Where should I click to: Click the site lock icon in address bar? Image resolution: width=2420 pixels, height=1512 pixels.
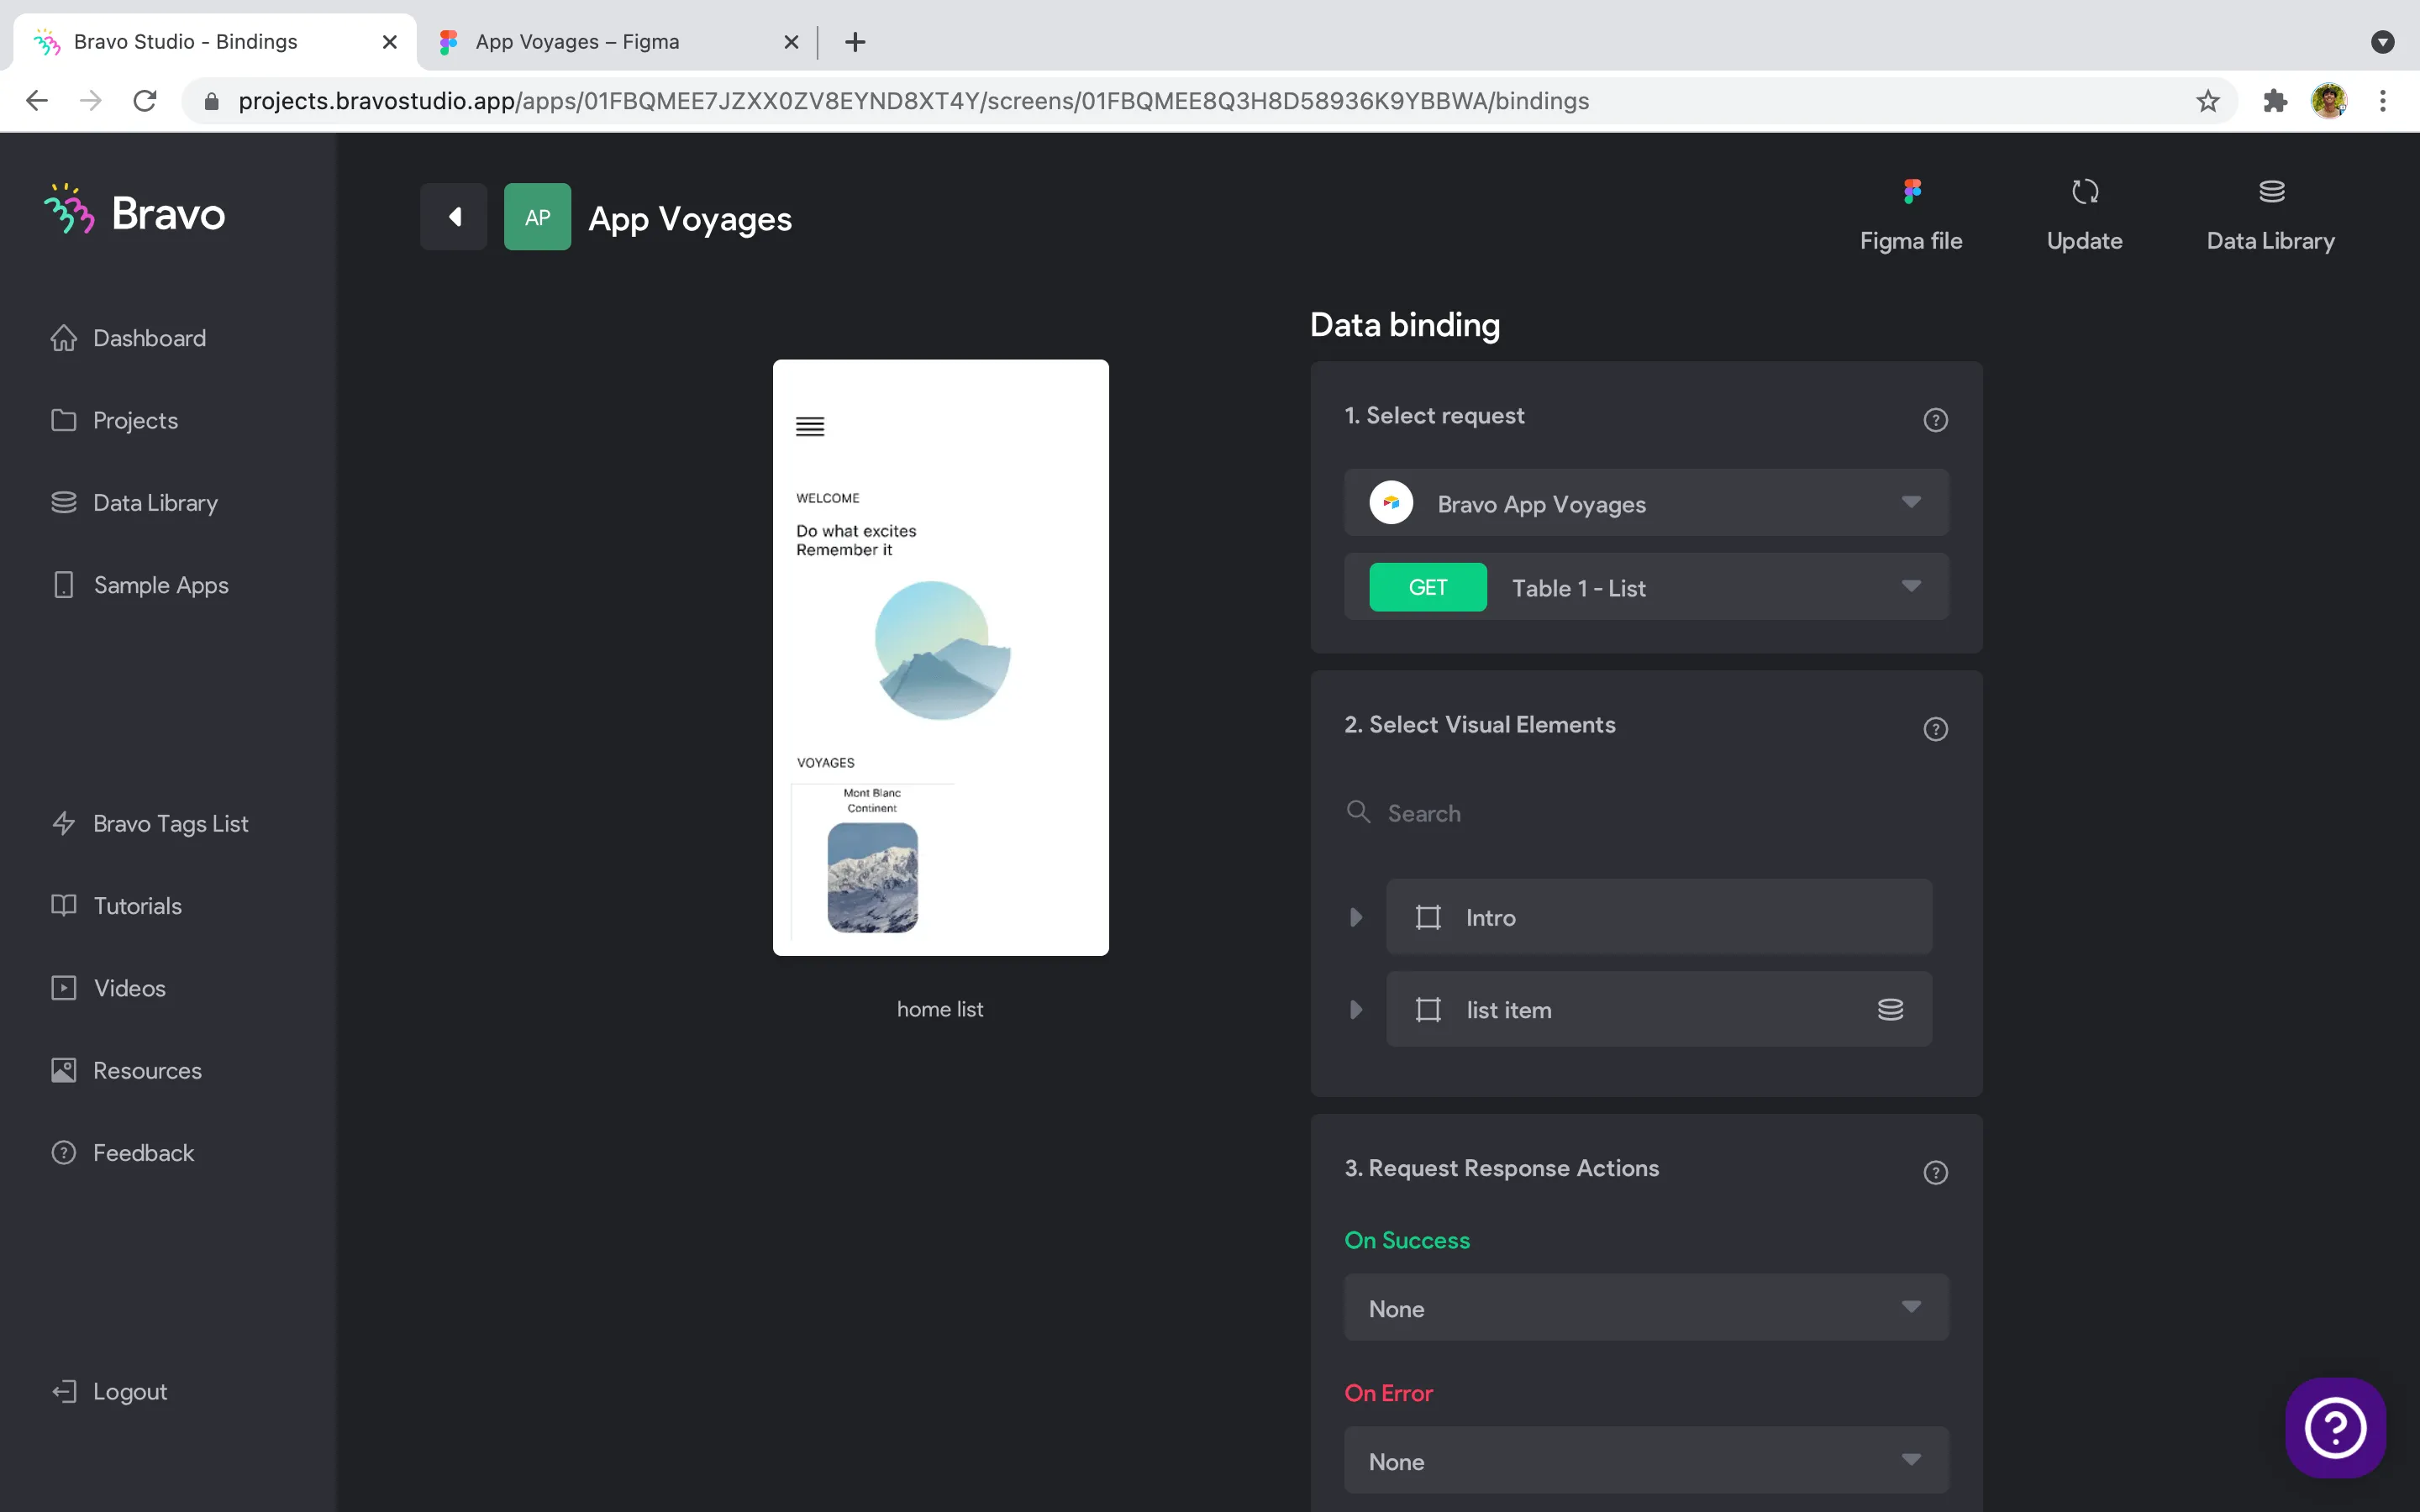[x=211, y=101]
